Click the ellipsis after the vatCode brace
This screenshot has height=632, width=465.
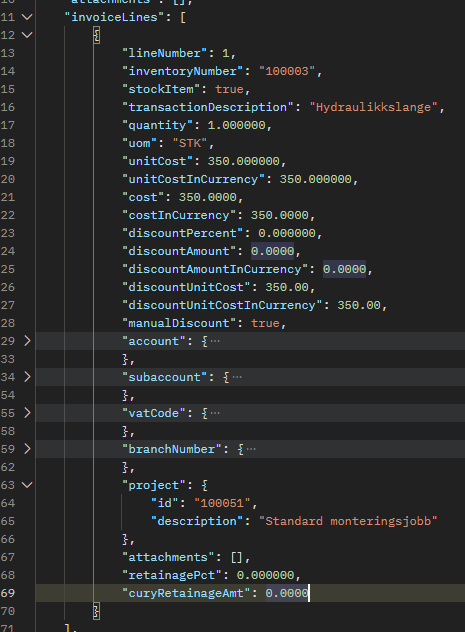215,414
